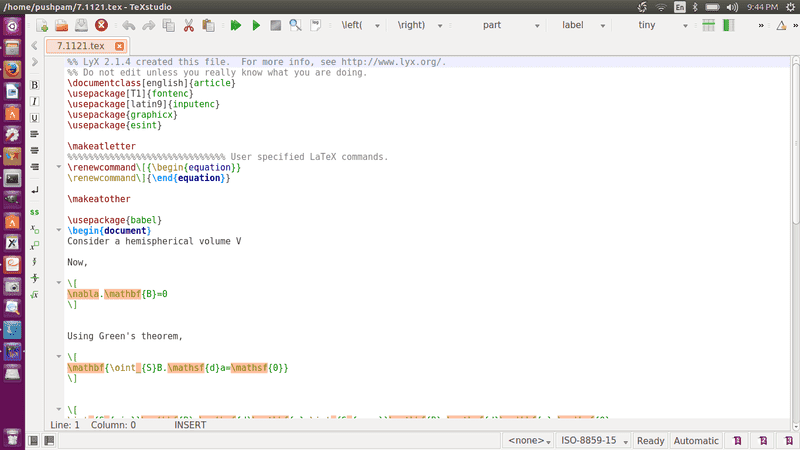This screenshot has width=800, height=450.
Task: Collapse the \nabla equation fold marker
Action: [59, 283]
